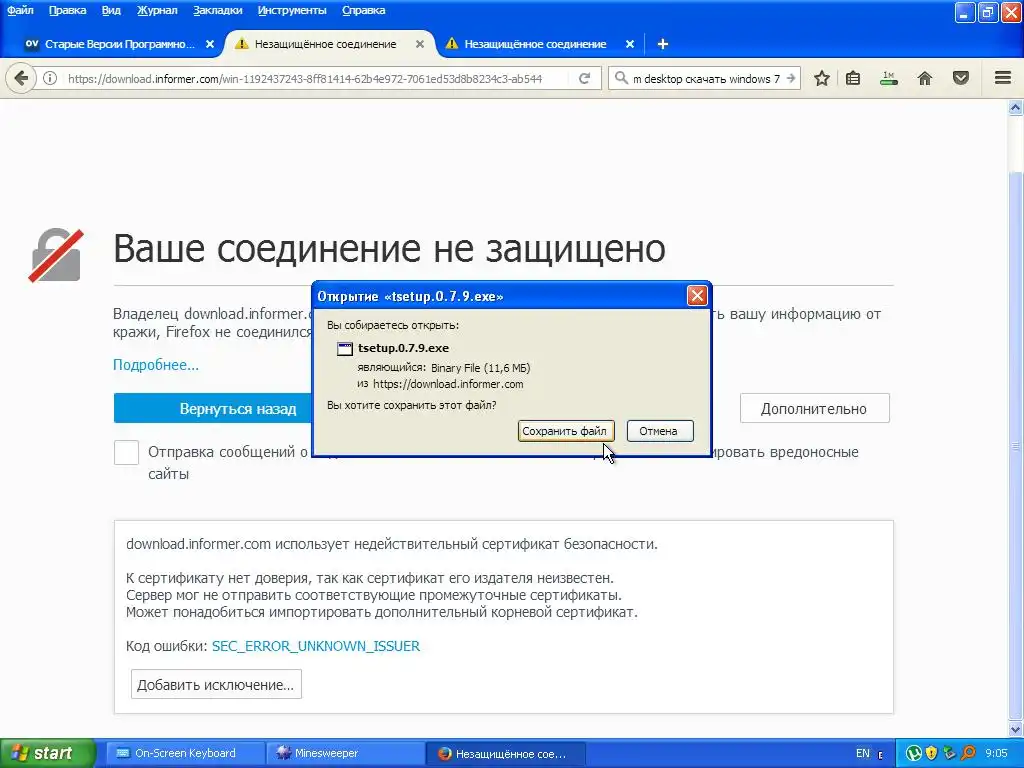This screenshot has height=768, width=1024.
Task: Click the security shield tray icon
Action: pyautogui.click(x=932, y=753)
